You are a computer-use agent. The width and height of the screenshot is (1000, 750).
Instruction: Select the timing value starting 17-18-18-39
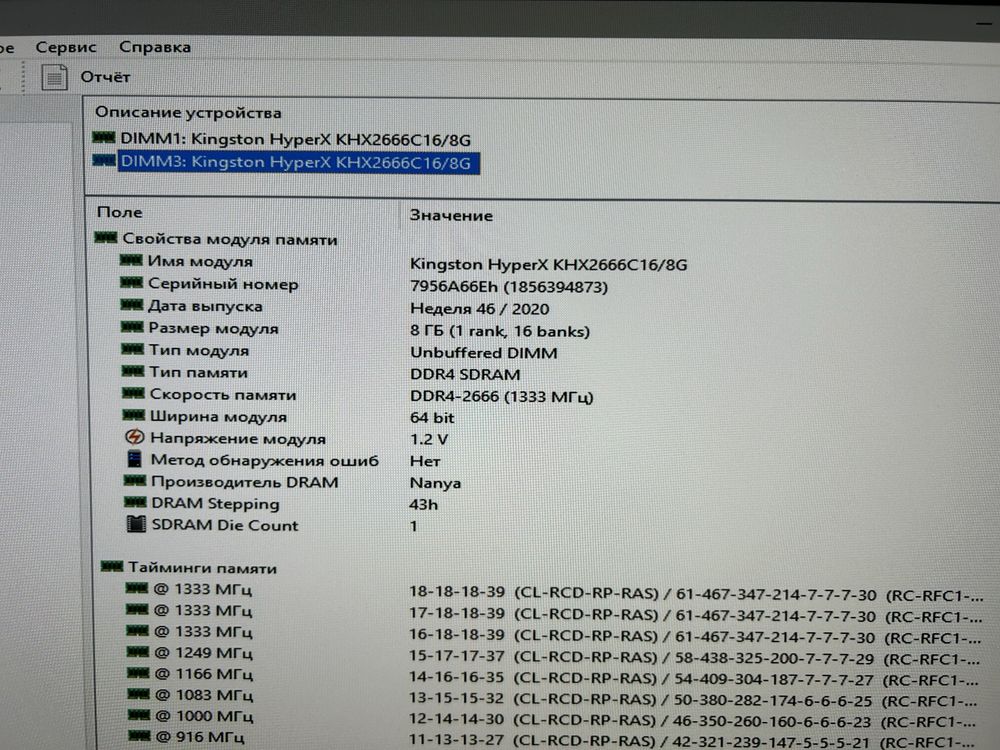click(695, 615)
